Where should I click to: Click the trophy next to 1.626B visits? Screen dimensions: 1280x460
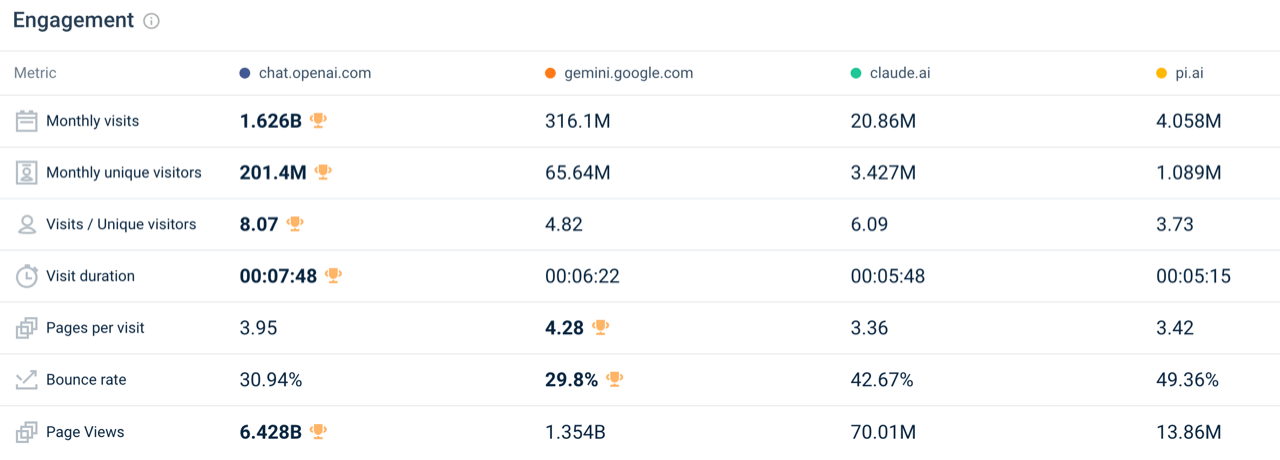(x=318, y=120)
